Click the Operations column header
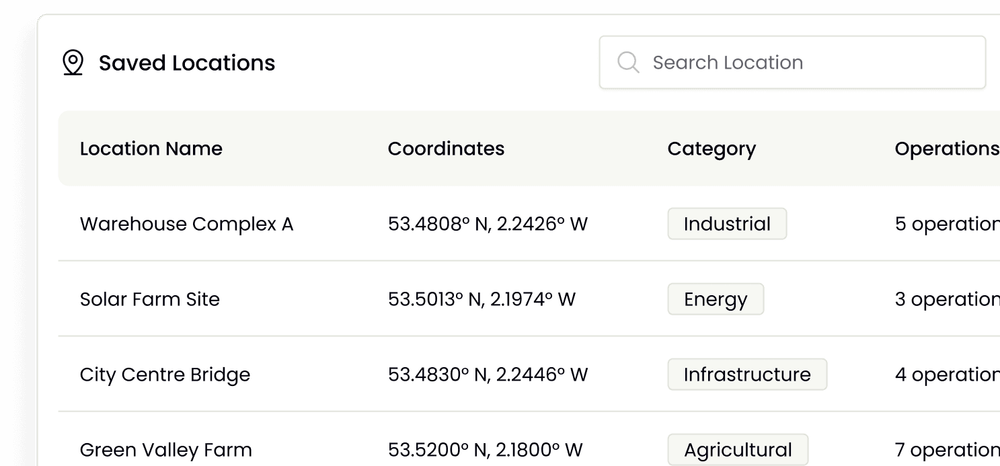This screenshot has width=1000, height=466. (946, 149)
